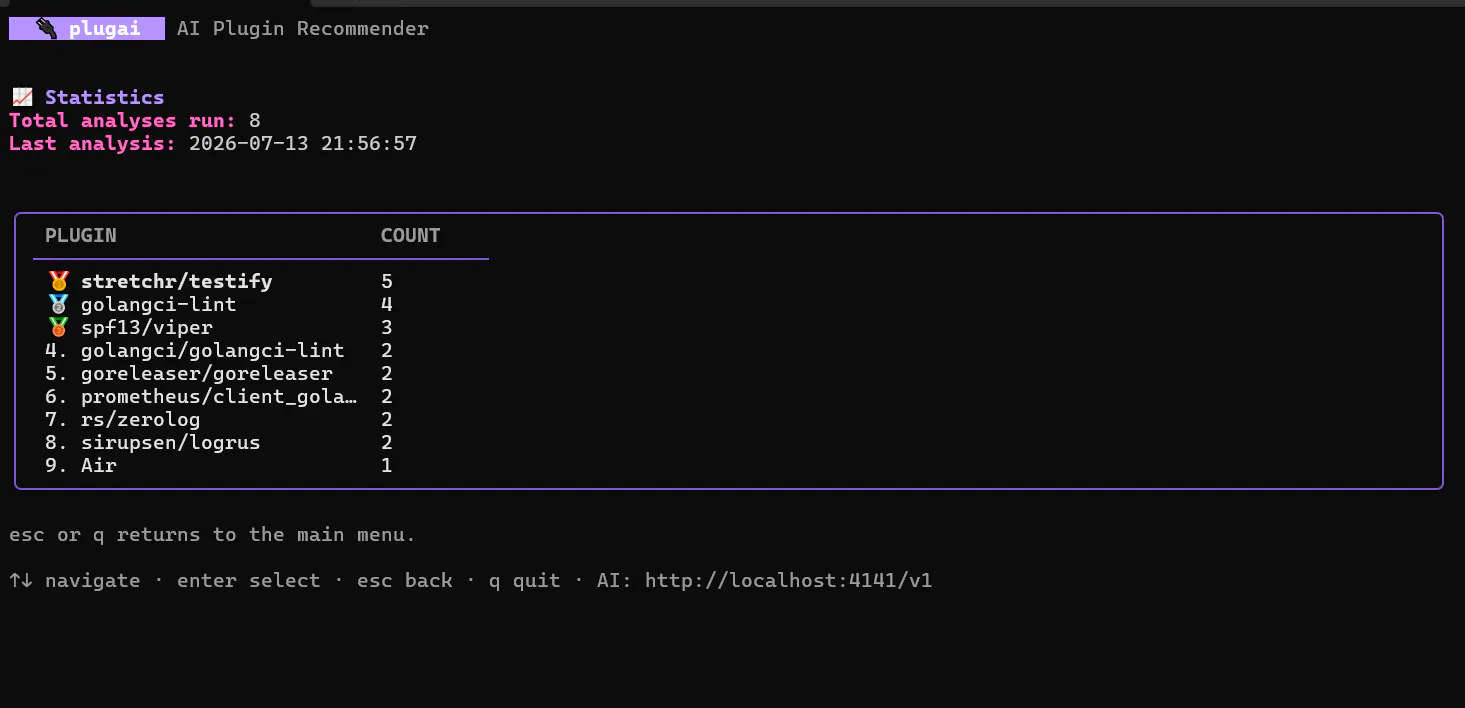Screen dimensions: 1465x708
Task: Click the silver medal icon beside golangci-lint
Action: [59, 304]
